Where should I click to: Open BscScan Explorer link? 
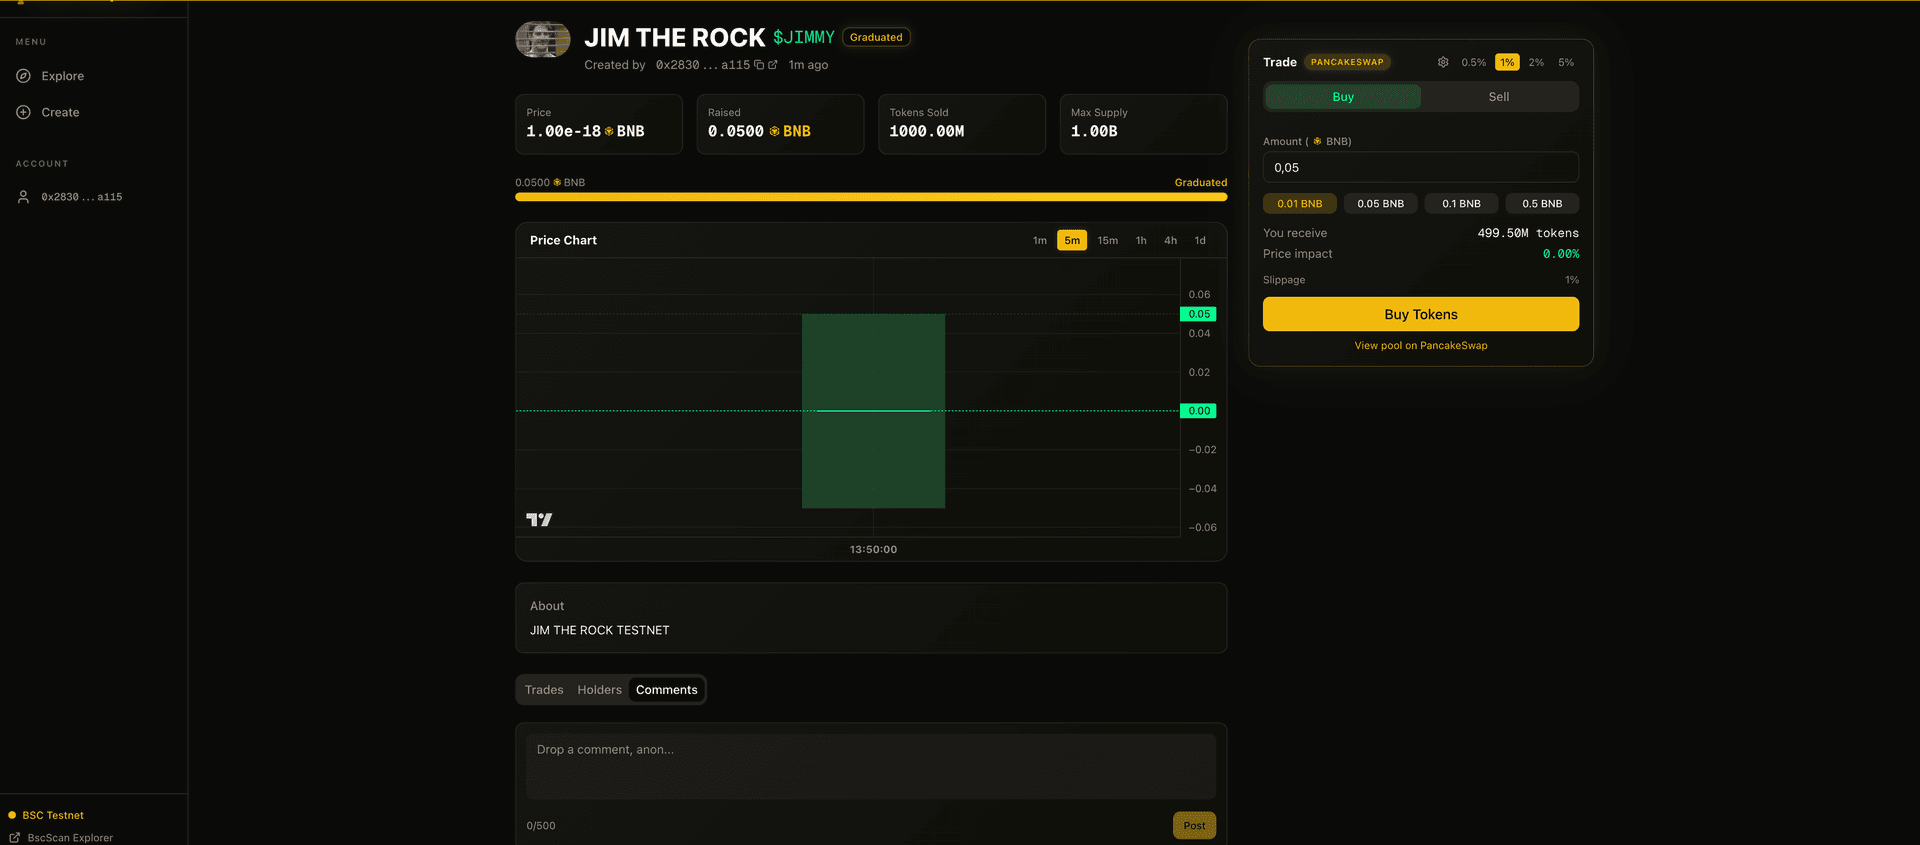click(x=69, y=838)
